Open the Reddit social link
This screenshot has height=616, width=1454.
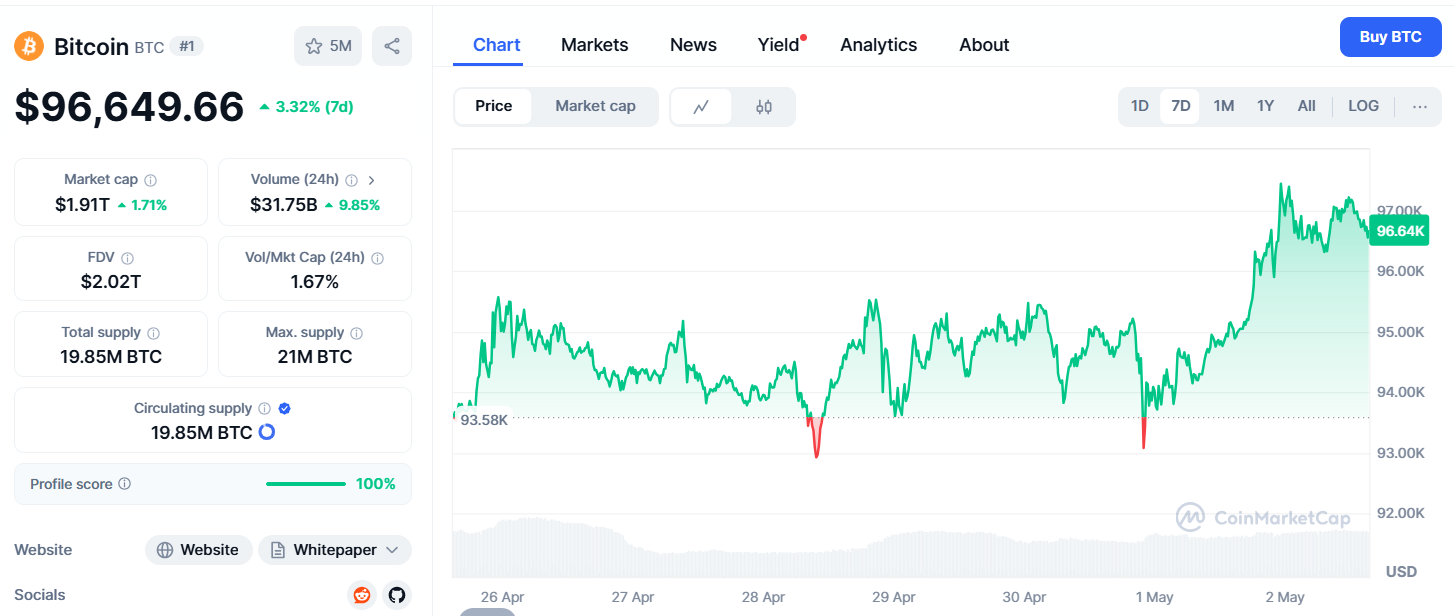[362, 595]
